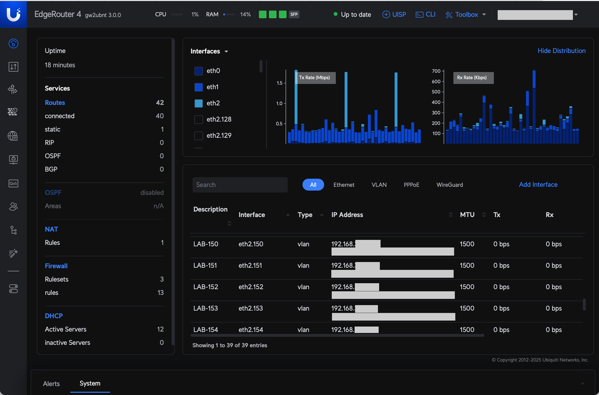Click the CLI terminal icon
The height and width of the screenshot is (395, 599).
419,15
